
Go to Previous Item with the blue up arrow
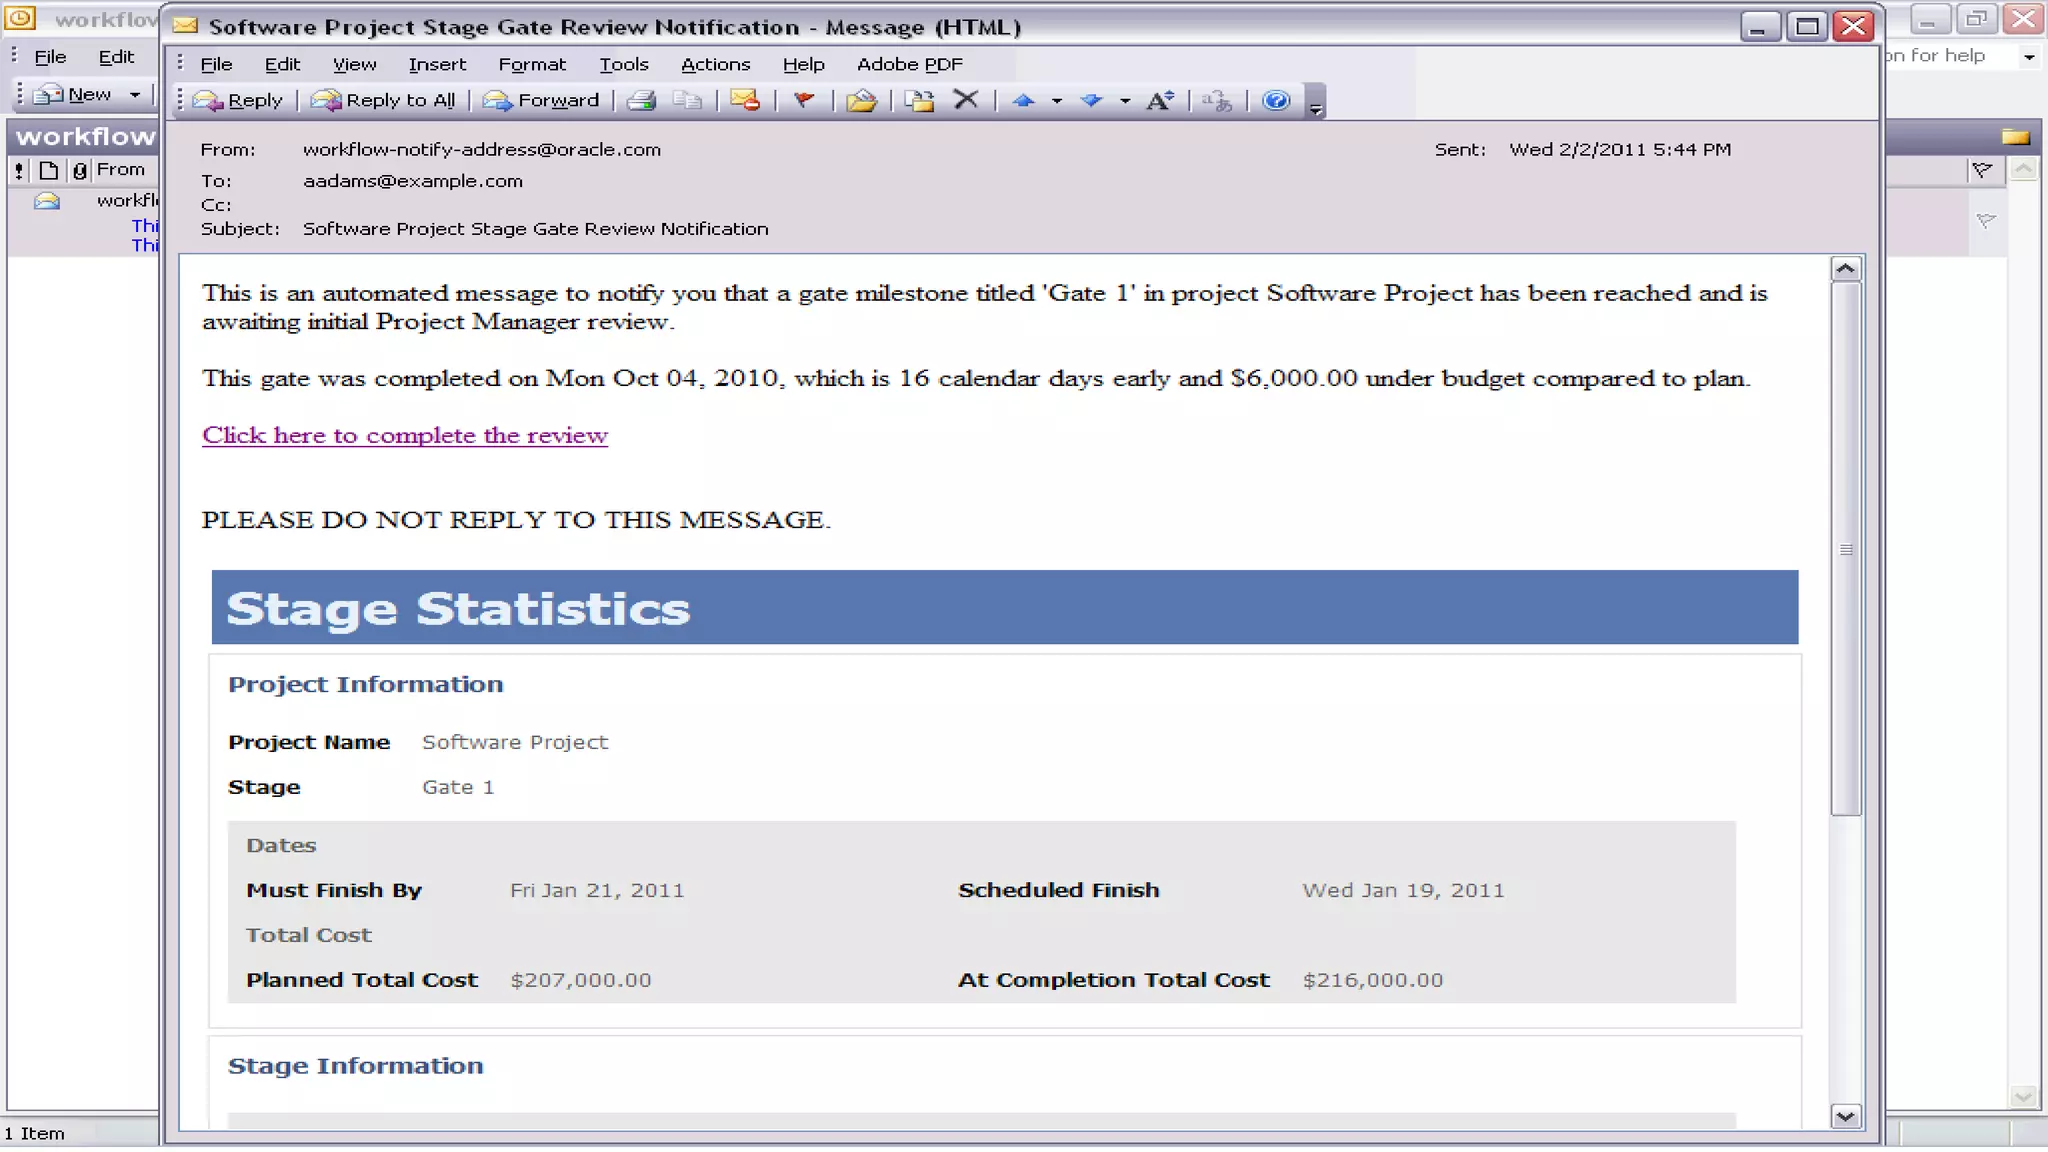point(1023,100)
